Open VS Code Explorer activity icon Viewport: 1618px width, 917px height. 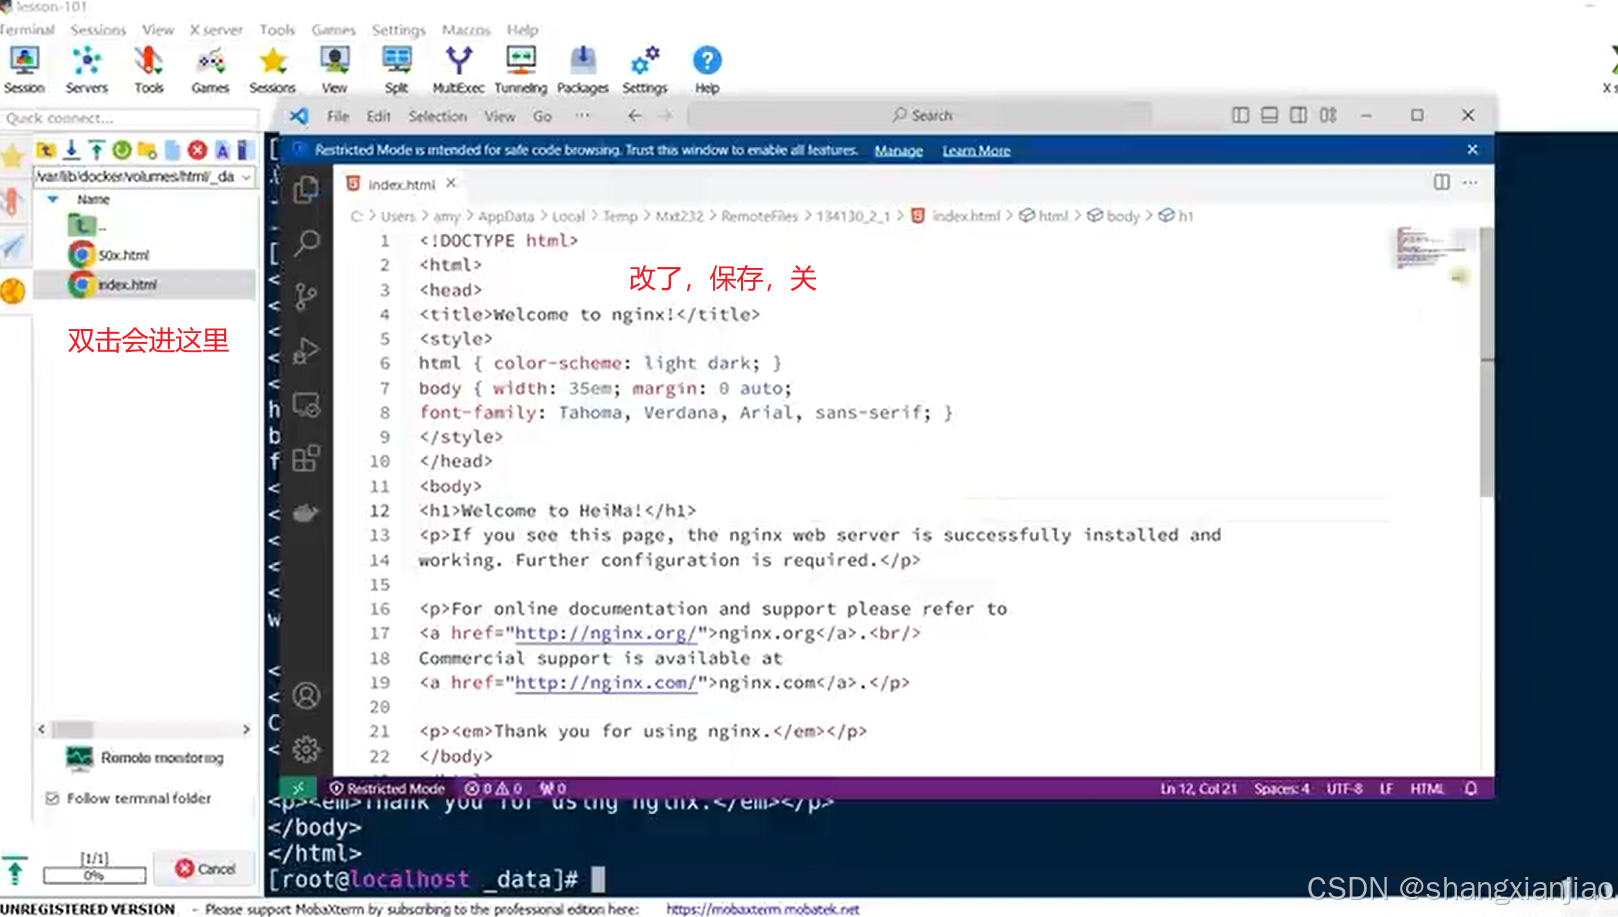[x=306, y=190]
